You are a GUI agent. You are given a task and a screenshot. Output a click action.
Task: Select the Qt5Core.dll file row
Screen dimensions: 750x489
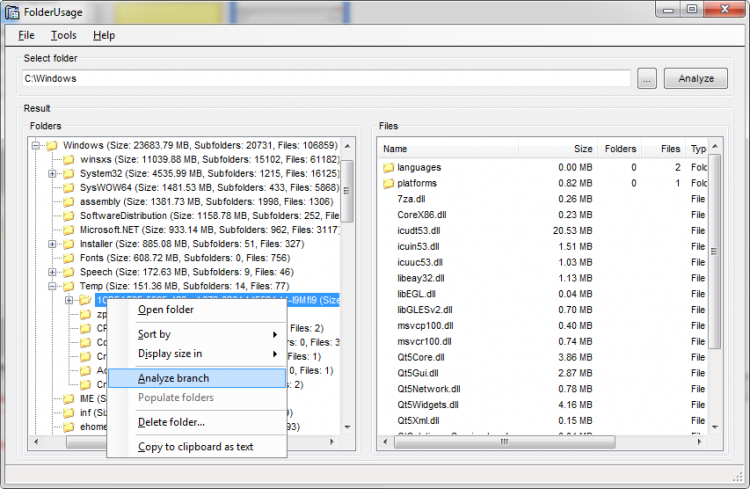[544, 357]
